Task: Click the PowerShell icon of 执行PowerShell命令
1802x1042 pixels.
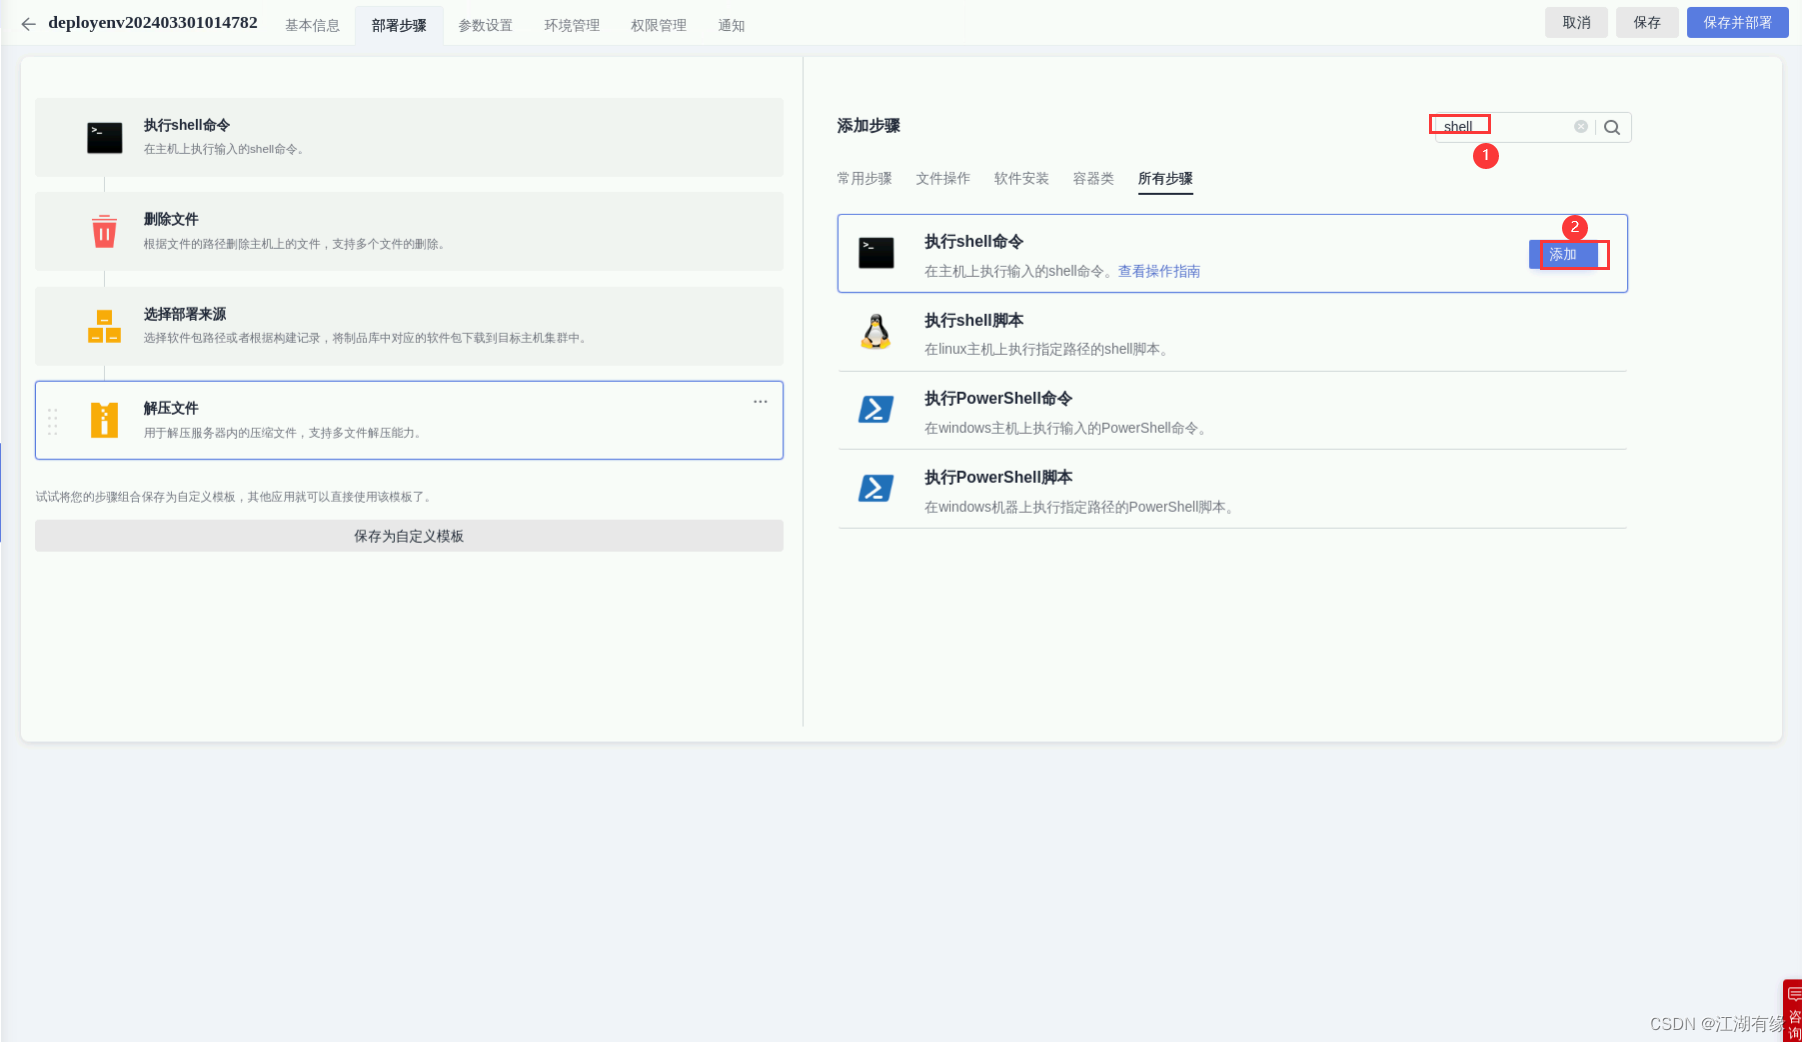Action: click(x=876, y=409)
